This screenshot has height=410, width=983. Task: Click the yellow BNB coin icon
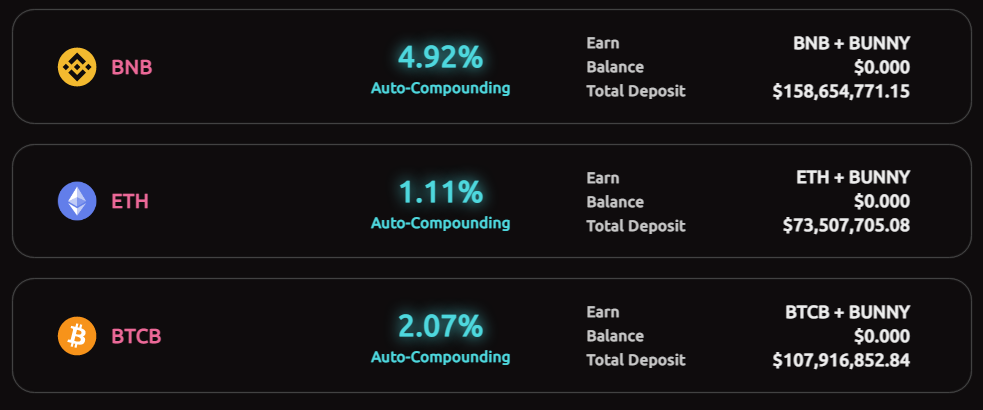(77, 67)
